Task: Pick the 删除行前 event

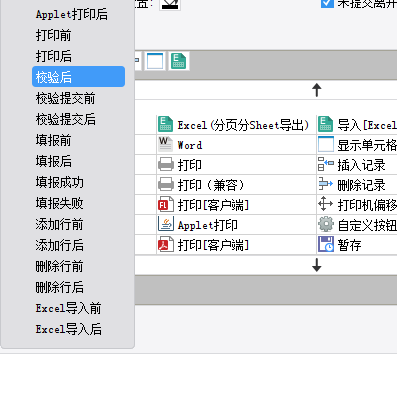Action: click(60, 266)
